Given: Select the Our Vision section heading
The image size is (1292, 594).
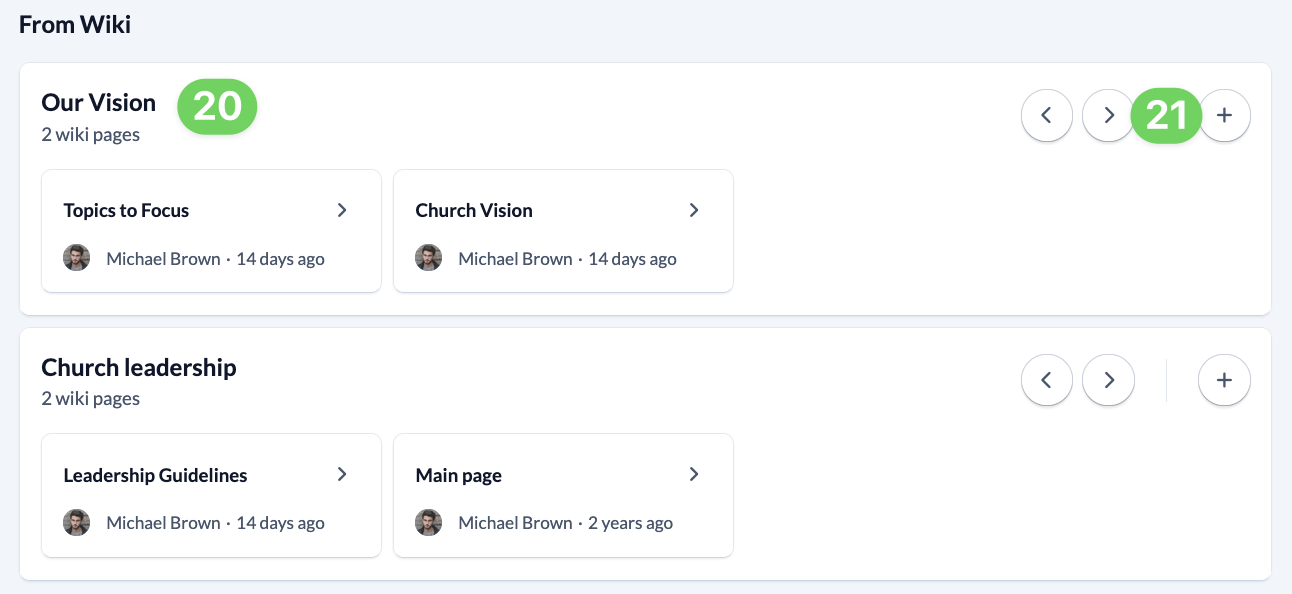Looking at the screenshot, I should point(99,103).
